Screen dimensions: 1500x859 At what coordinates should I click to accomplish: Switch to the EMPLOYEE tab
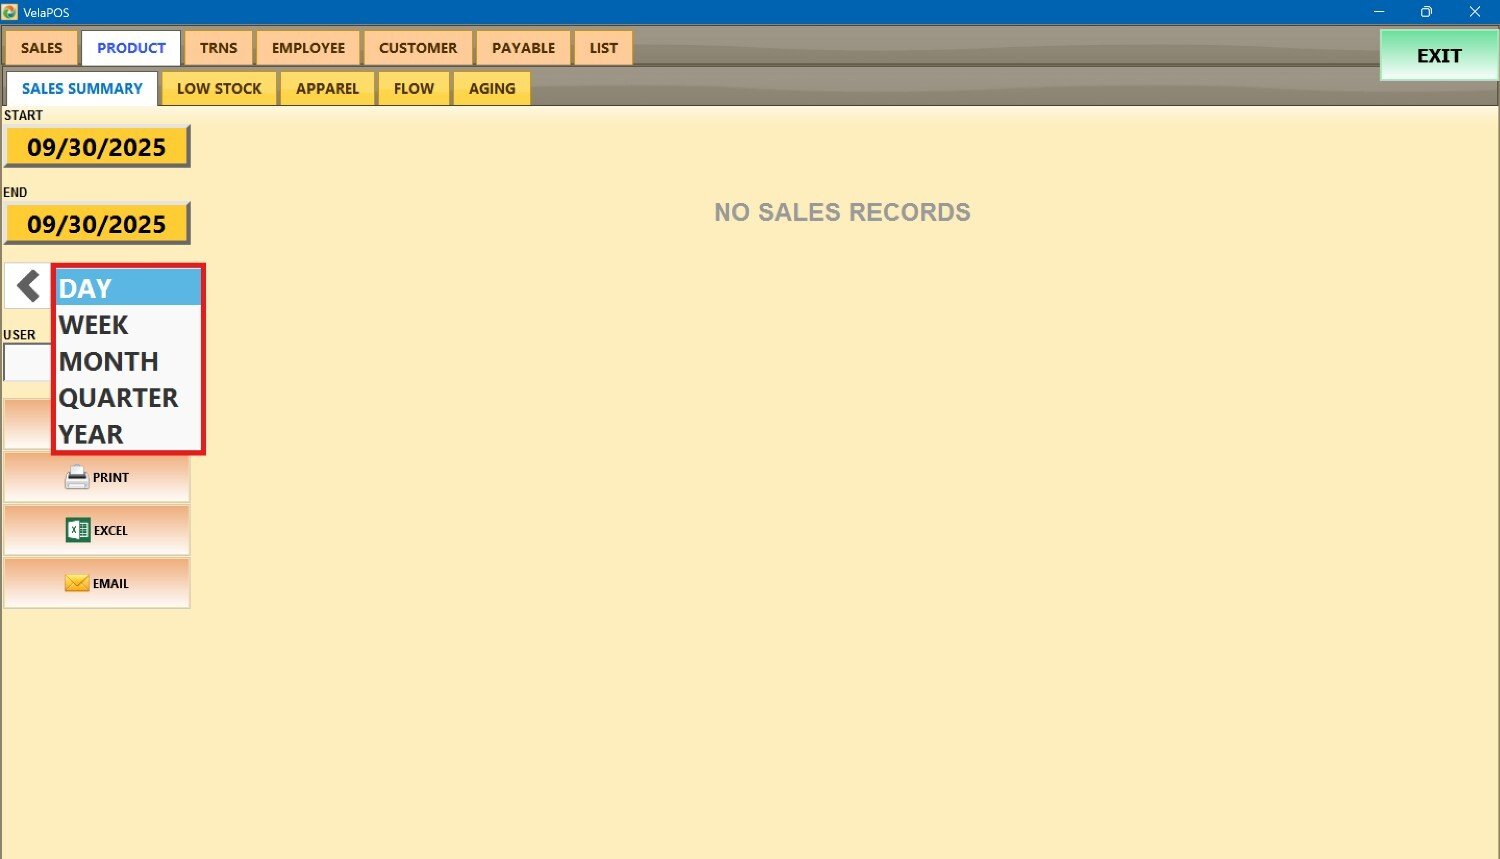(x=308, y=48)
